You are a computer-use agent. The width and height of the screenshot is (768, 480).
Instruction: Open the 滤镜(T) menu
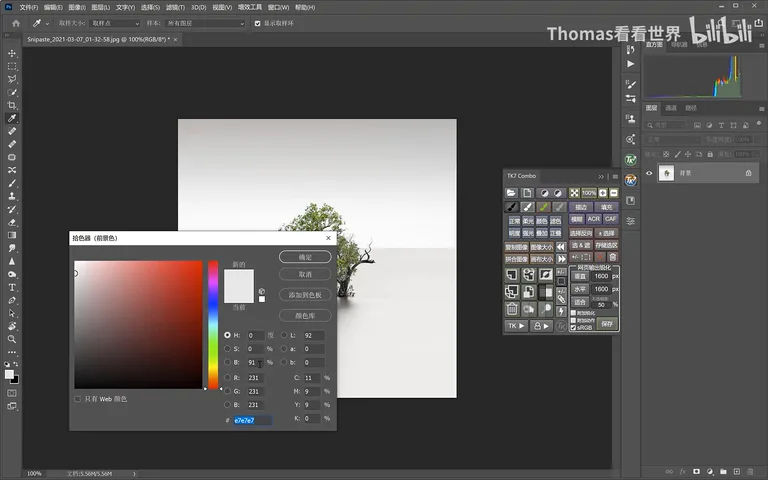point(175,7)
